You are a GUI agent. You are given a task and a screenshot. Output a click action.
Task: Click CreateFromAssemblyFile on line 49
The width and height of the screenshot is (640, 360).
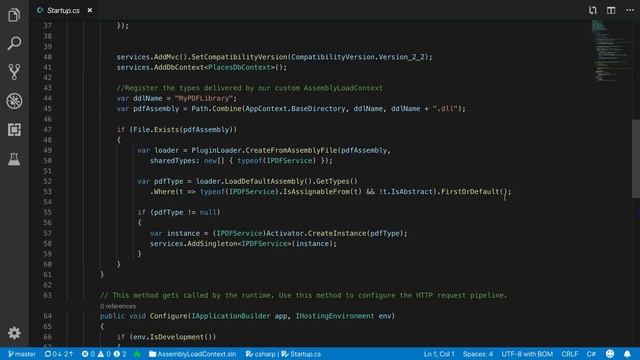(x=291, y=150)
